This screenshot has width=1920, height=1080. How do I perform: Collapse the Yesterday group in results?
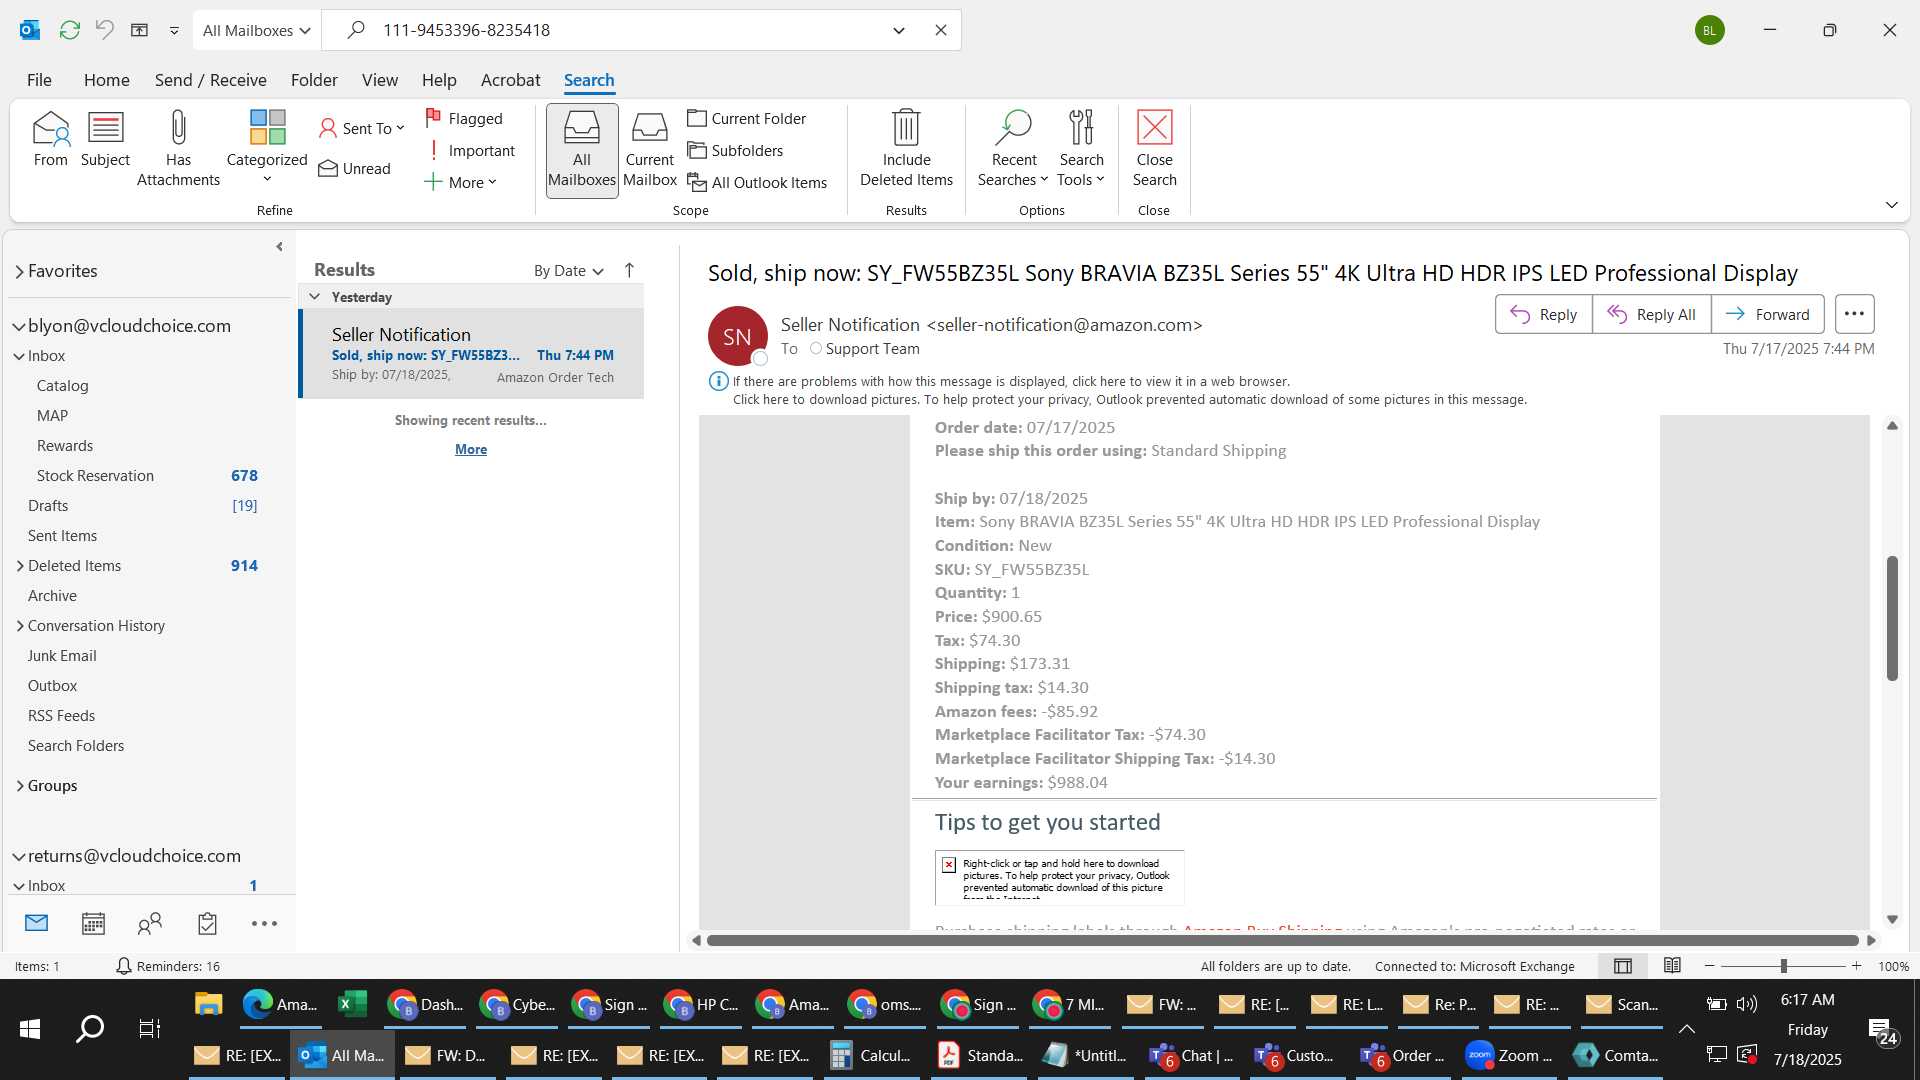coord(314,297)
